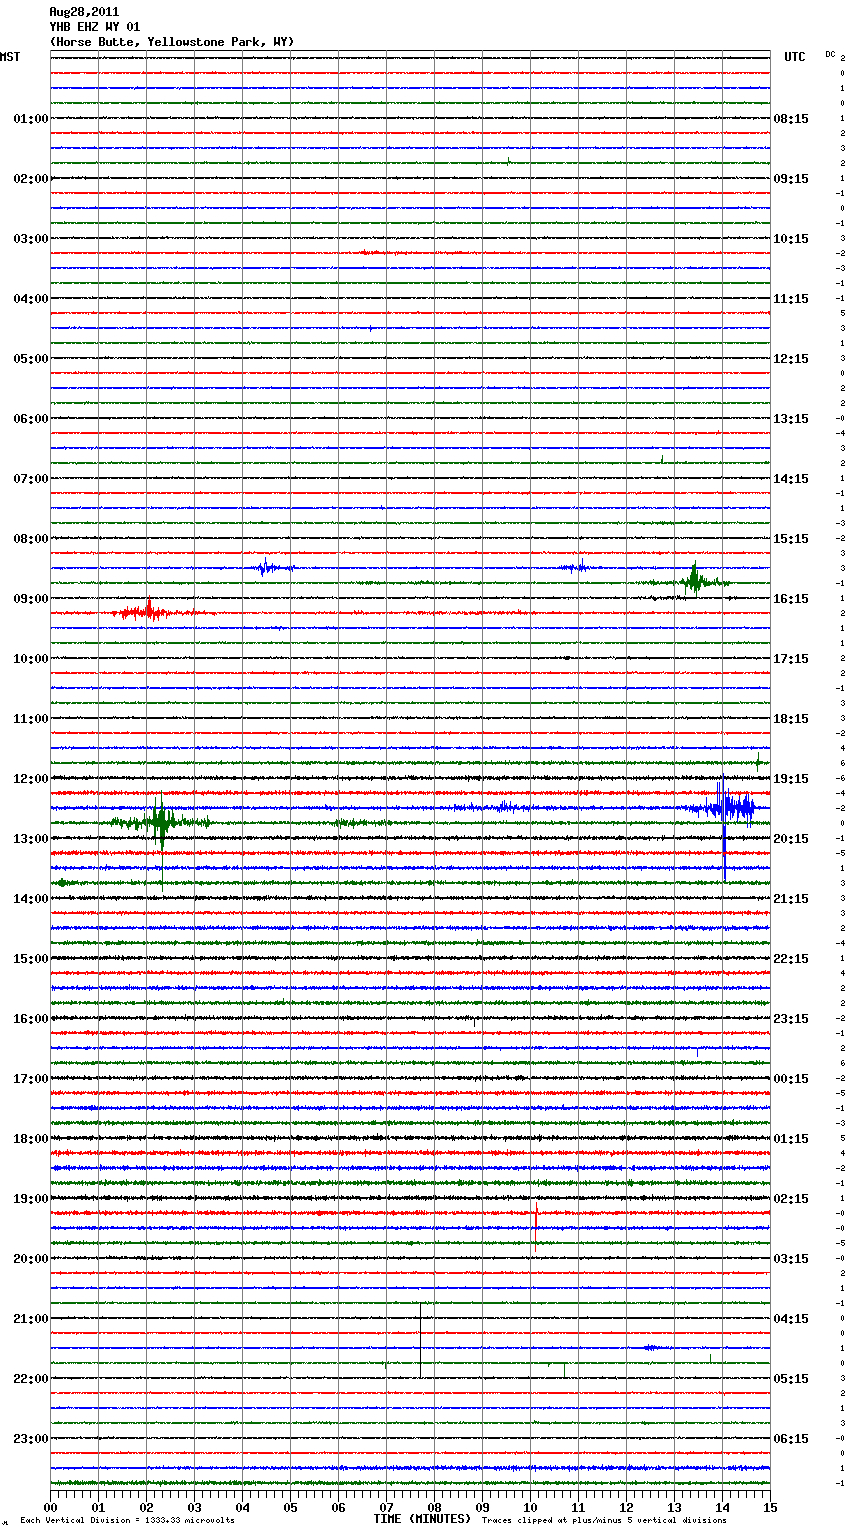Image resolution: width=850 pixels, height=1534 pixels.
Task: Select the 01:00 MST row label
Action: coord(30,119)
